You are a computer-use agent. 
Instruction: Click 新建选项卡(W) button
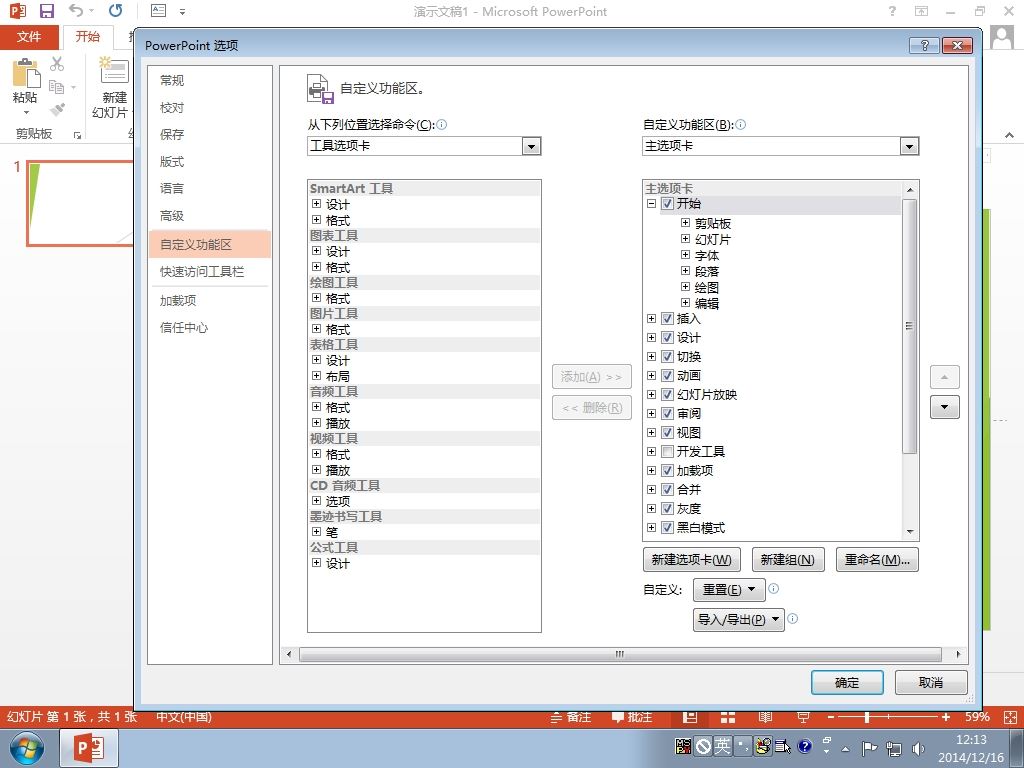pos(692,560)
